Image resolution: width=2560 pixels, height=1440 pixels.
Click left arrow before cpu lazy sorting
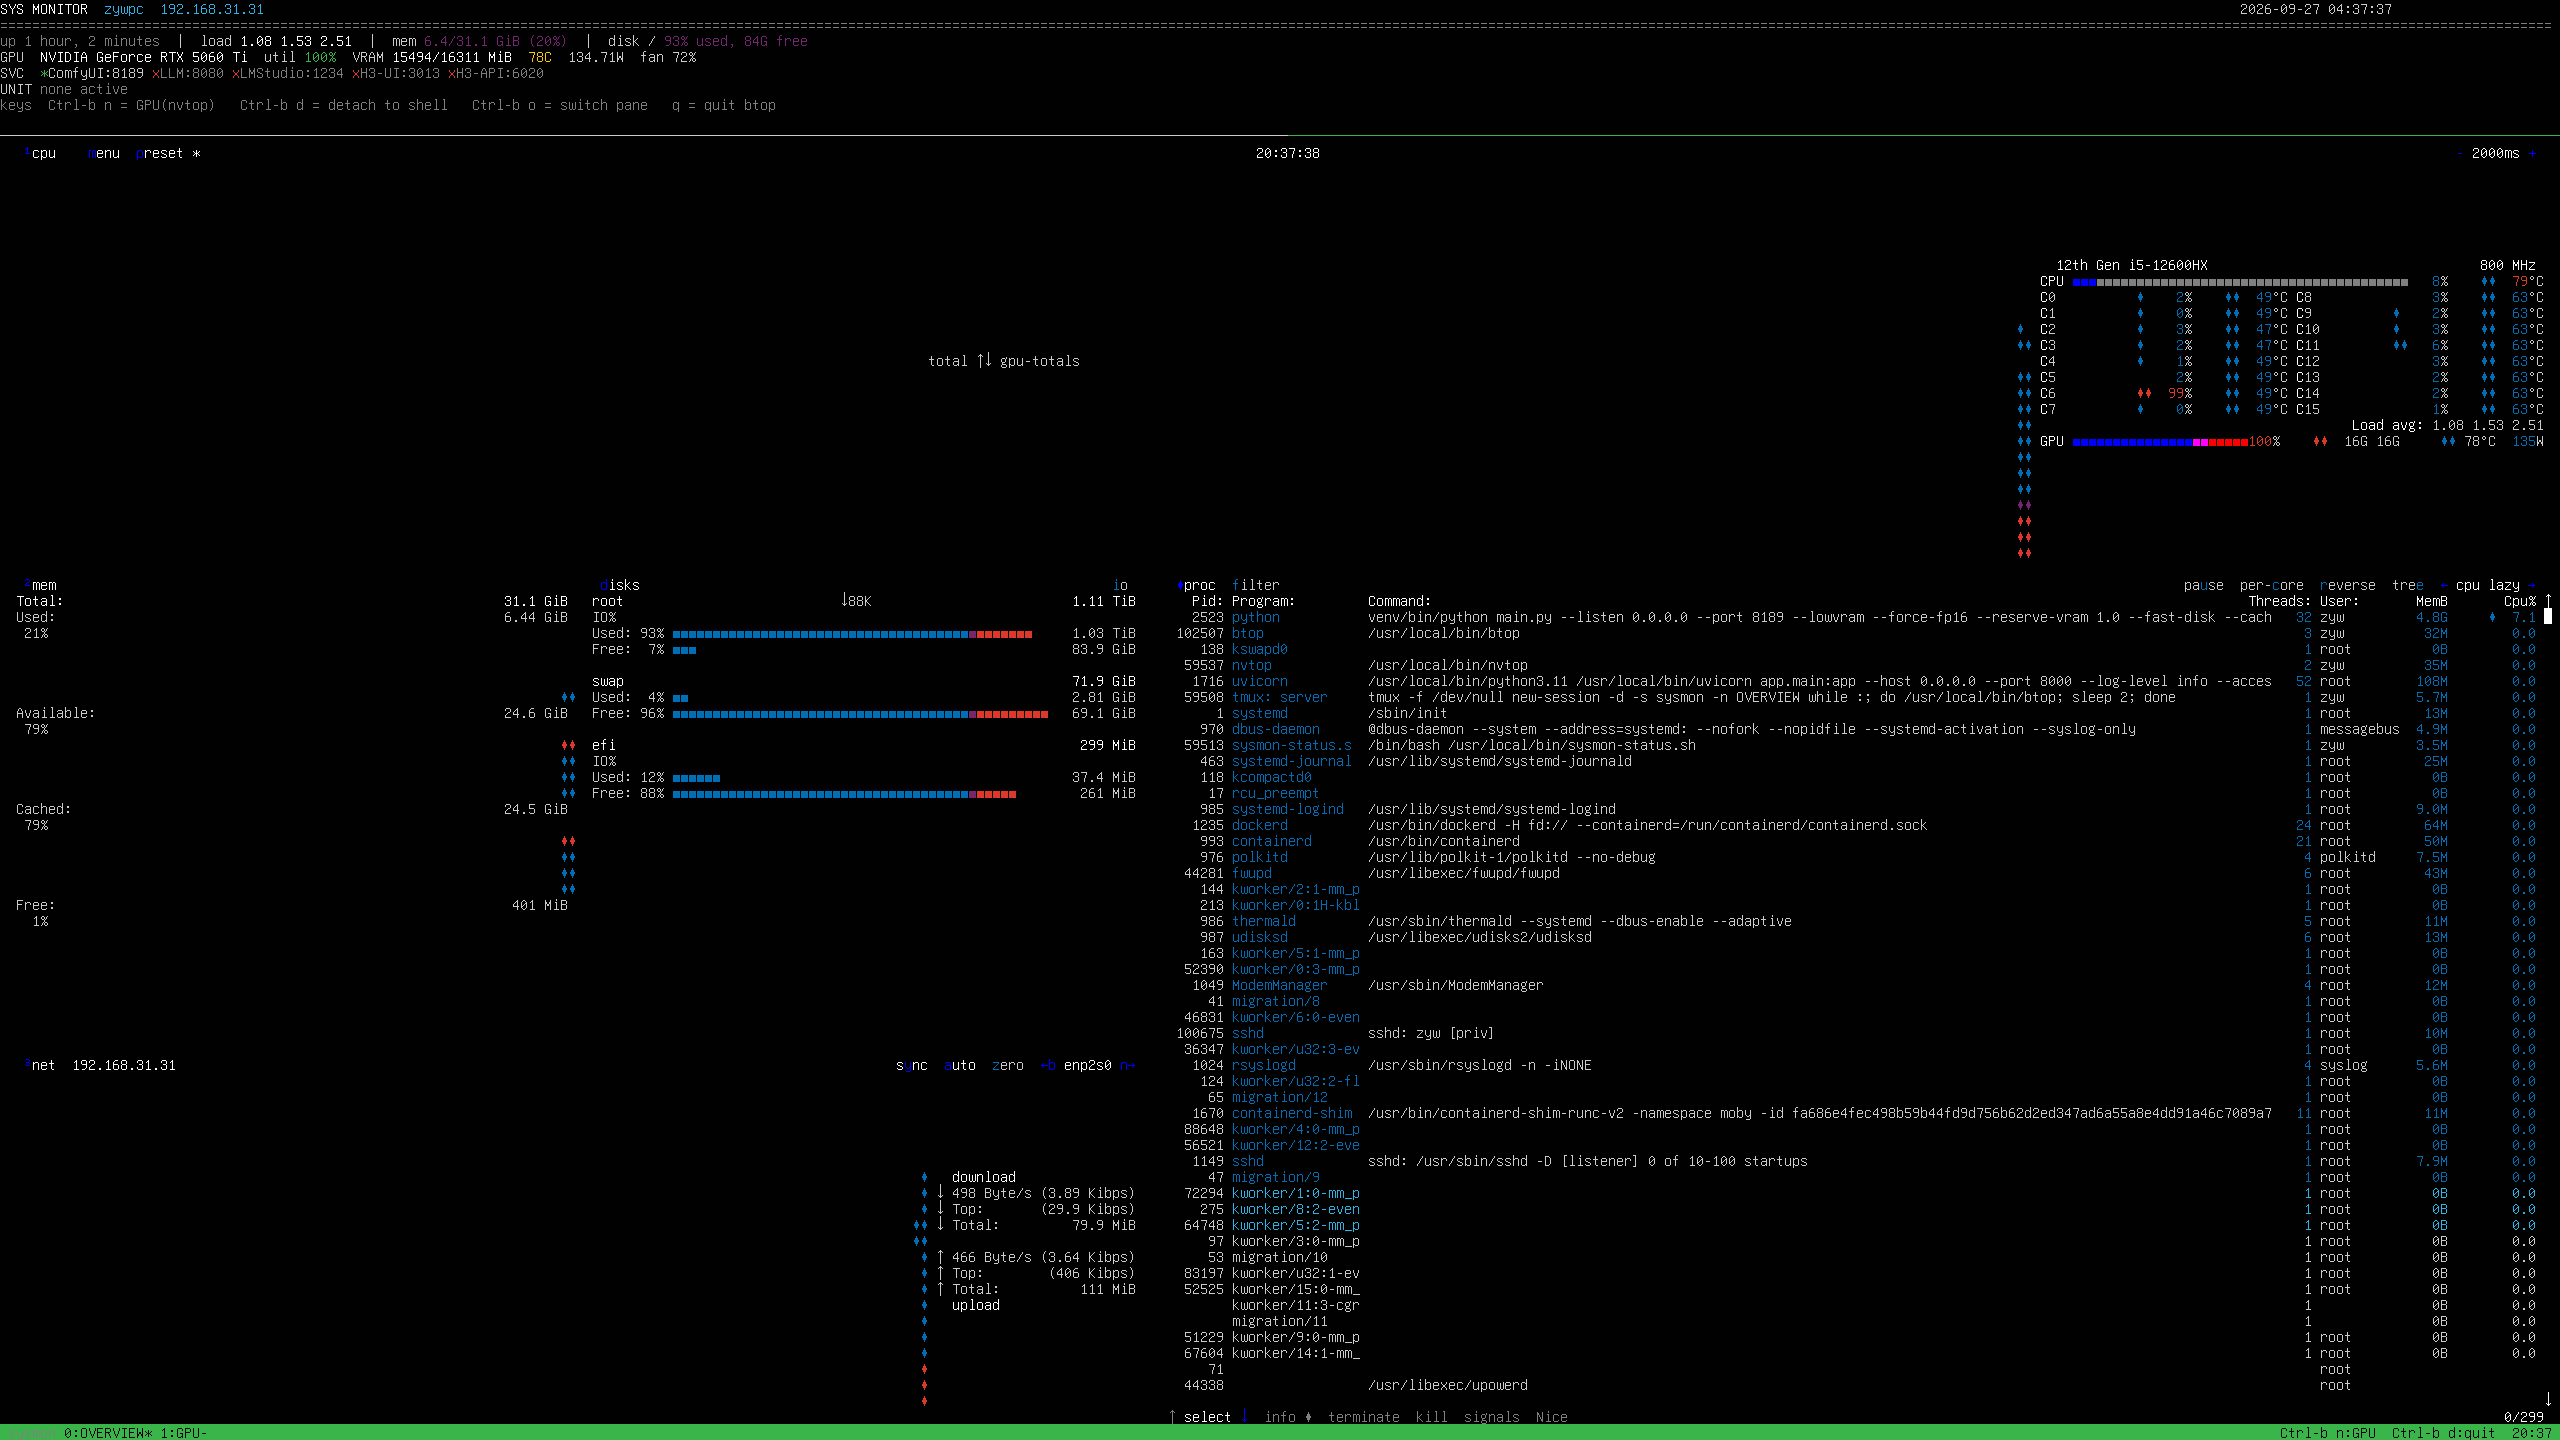tap(2444, 585)
